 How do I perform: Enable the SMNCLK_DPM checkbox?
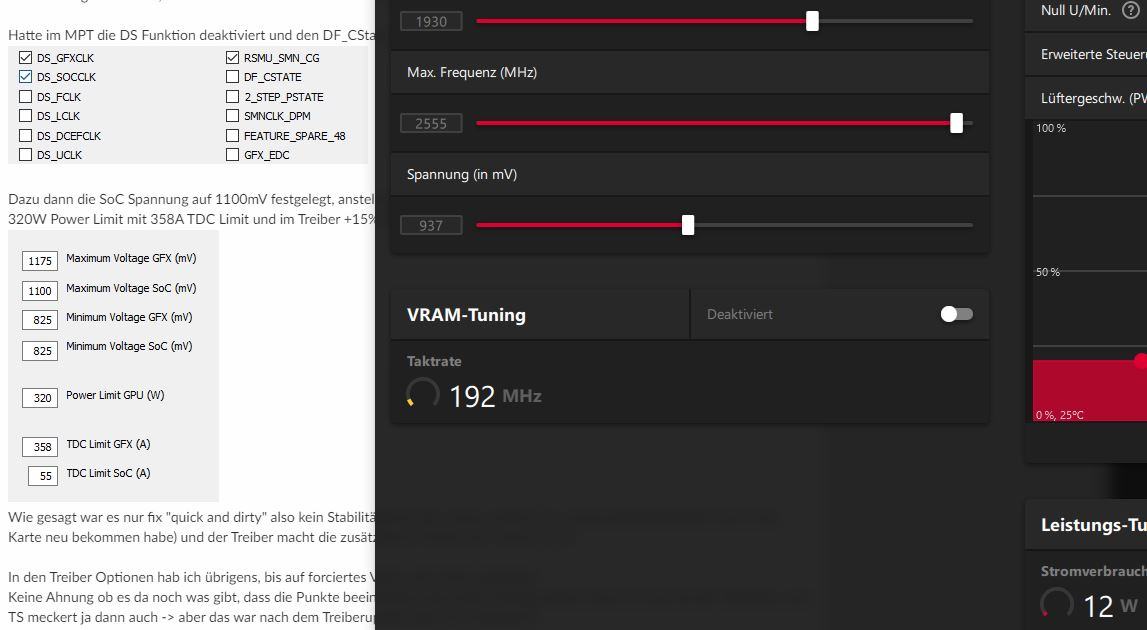(x=233, y=116)
